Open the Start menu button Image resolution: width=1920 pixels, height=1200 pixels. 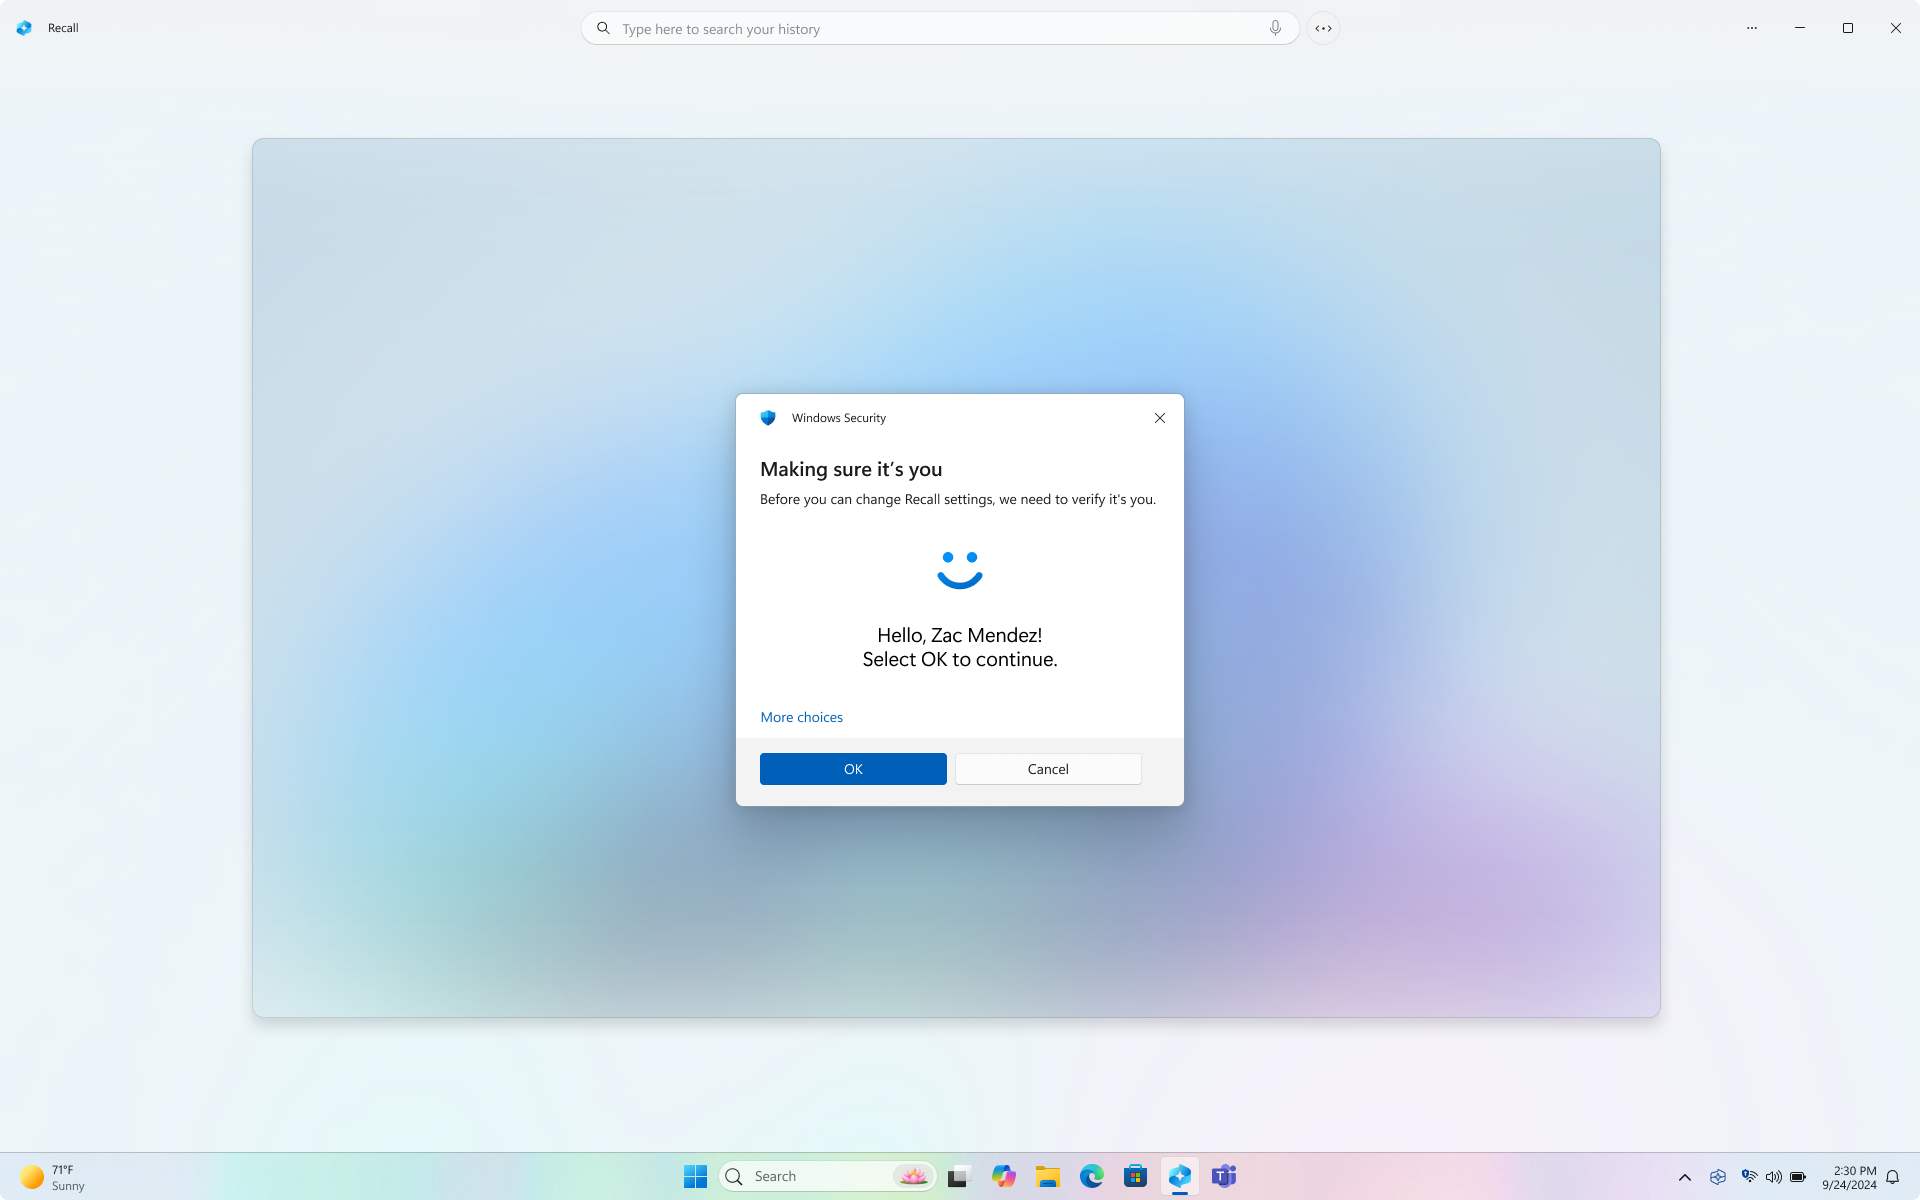pyautogui.click(x=695, y=1176)
